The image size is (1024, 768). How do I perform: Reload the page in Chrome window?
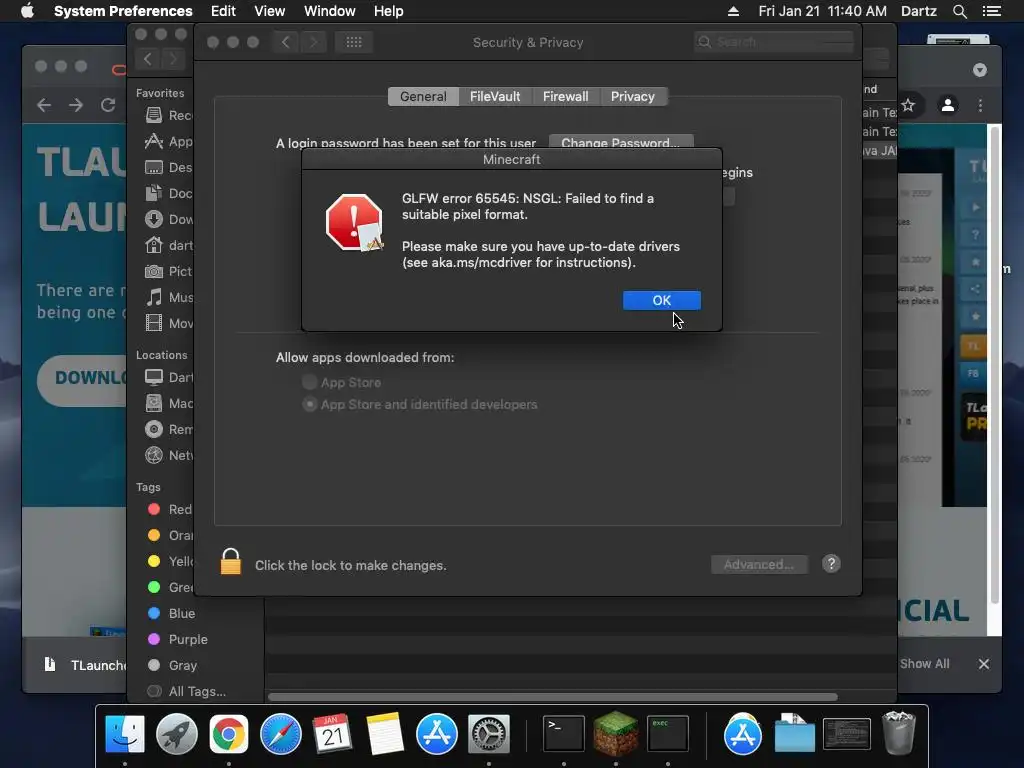pyautogui.click(x=108, y=105)
